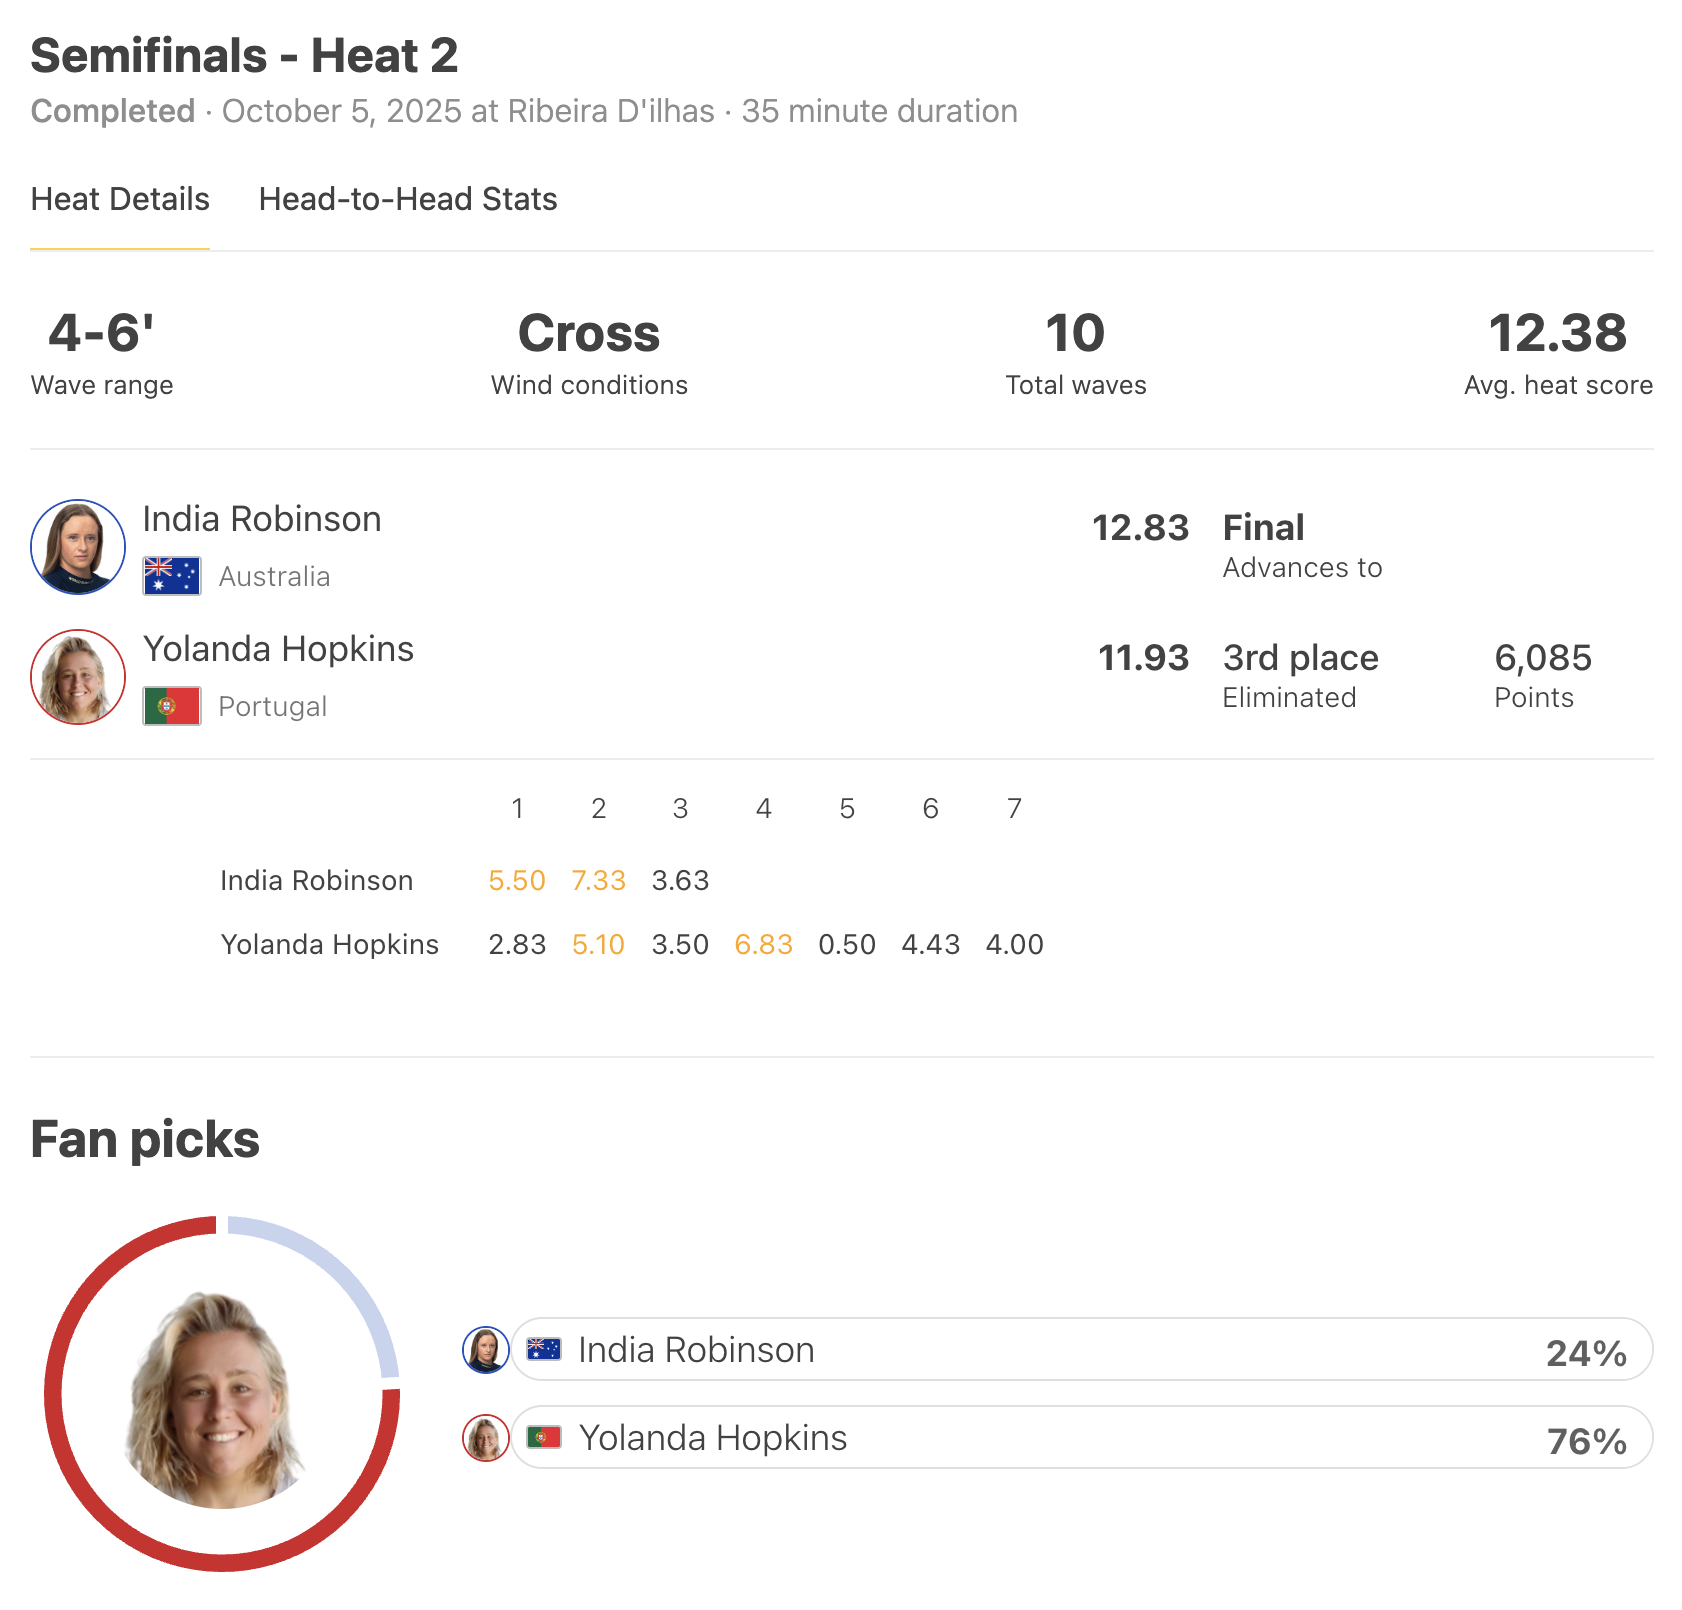Click the large Yolanda Hopkins photo in donut
This screenshot has height=1610, width=1682.
(x=218, y=1400)
